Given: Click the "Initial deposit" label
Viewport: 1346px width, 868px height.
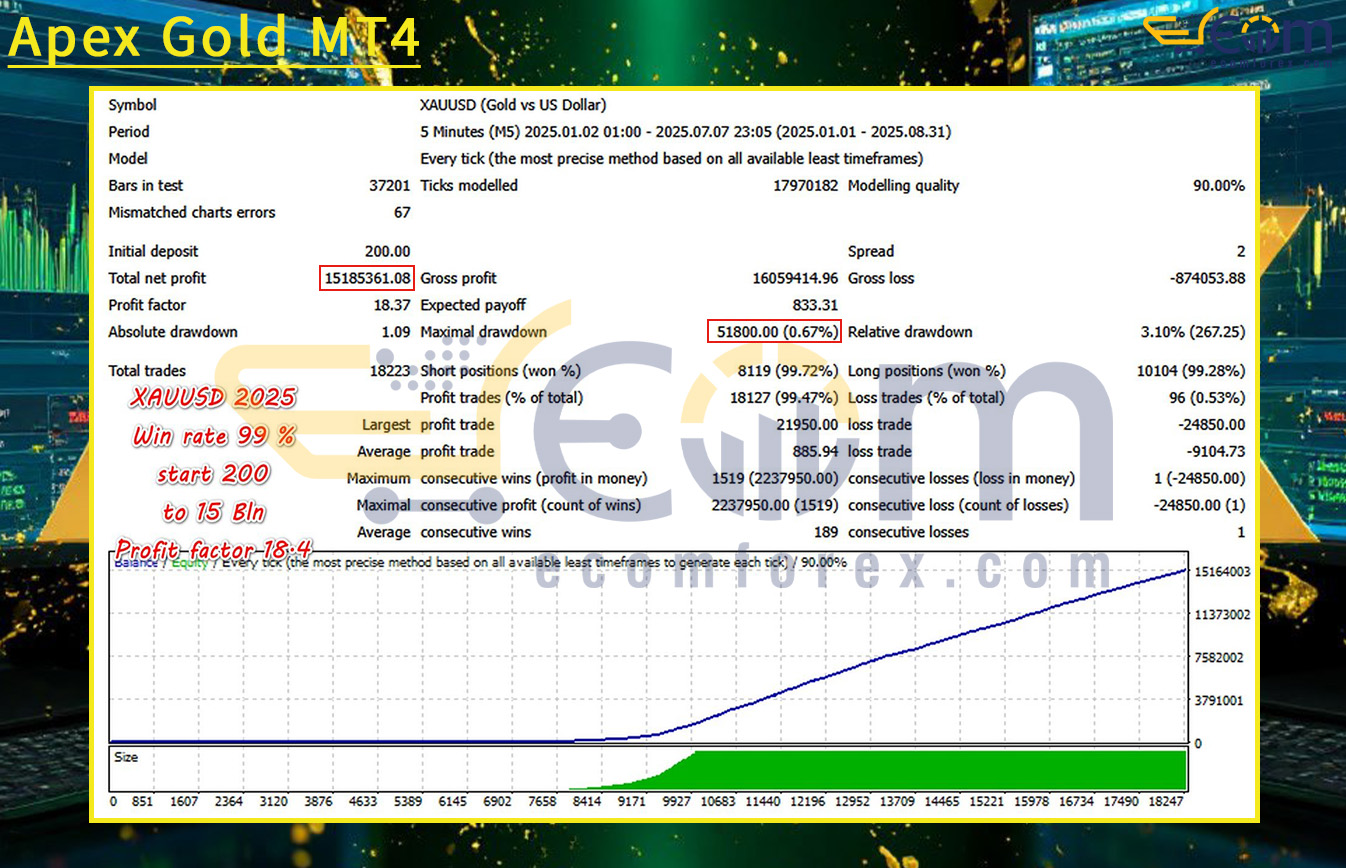Looking at the screenshot, I should click(153, 252).
